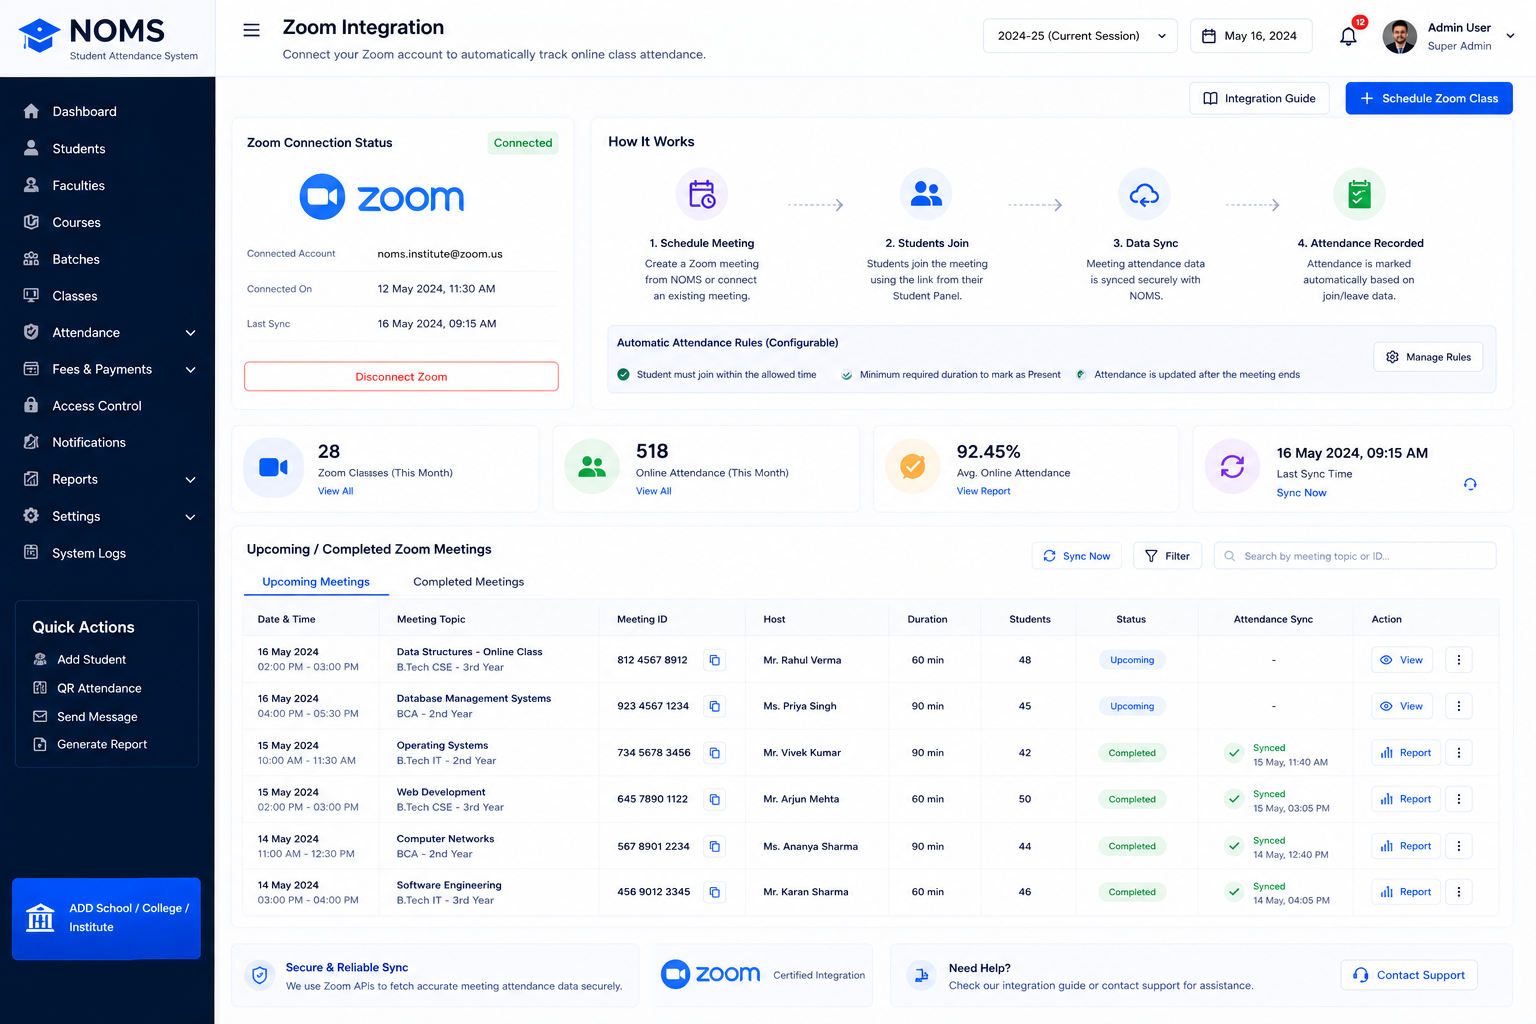Select Add Student quick action
This screenshot has height=1024, width=1536.
(x=80, y=660)
